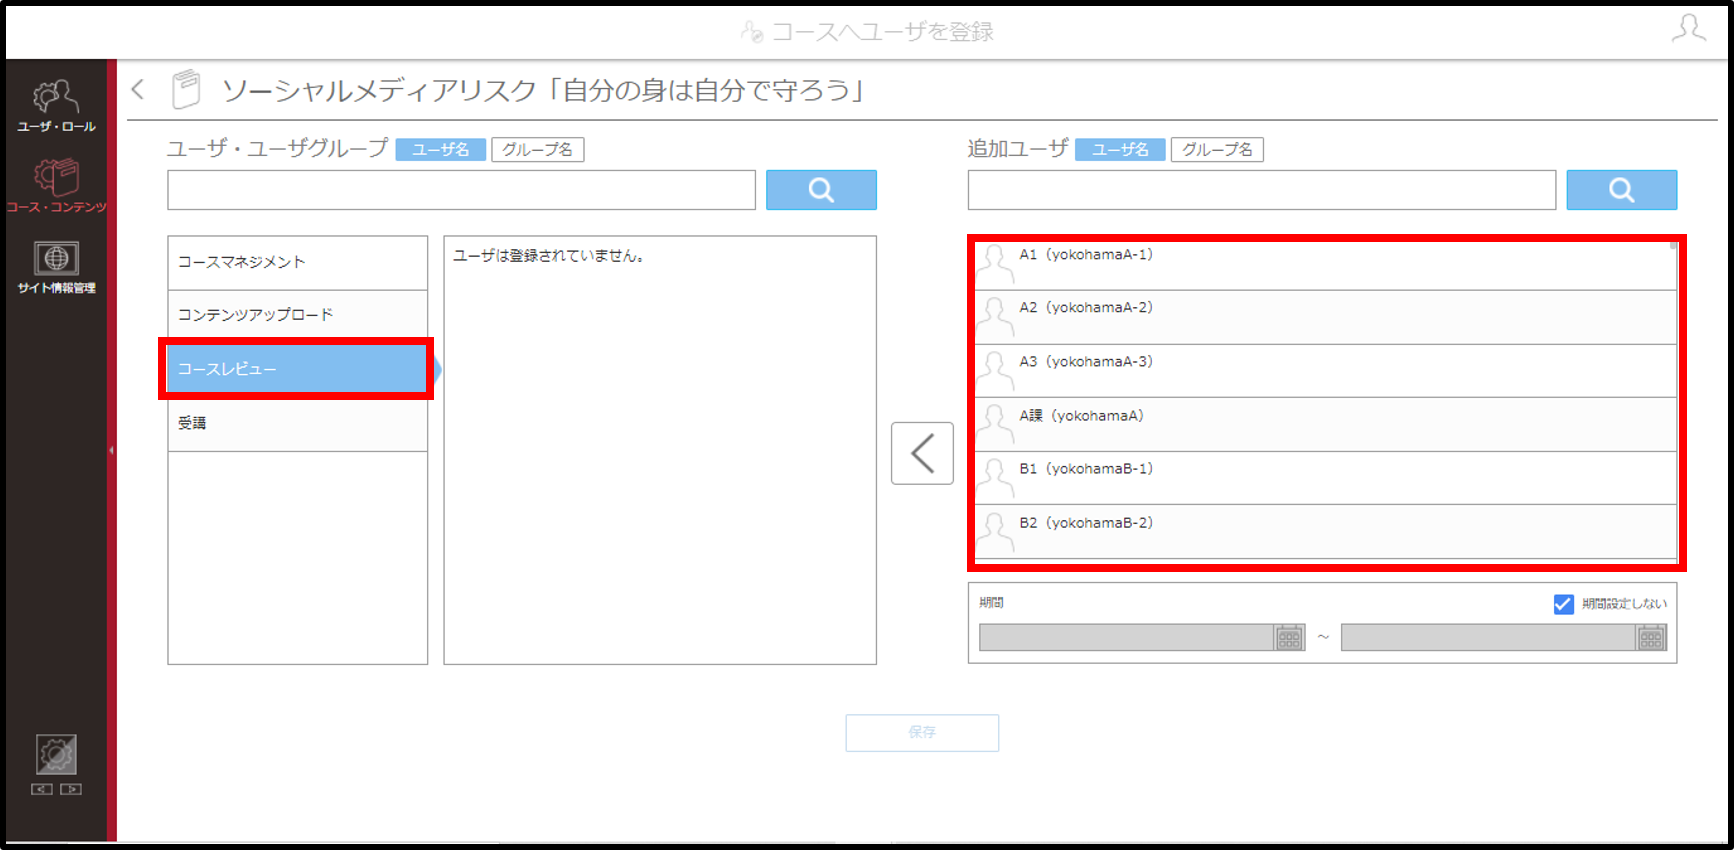
Task: Click the period end date field
Action: tap(1488, 637)
